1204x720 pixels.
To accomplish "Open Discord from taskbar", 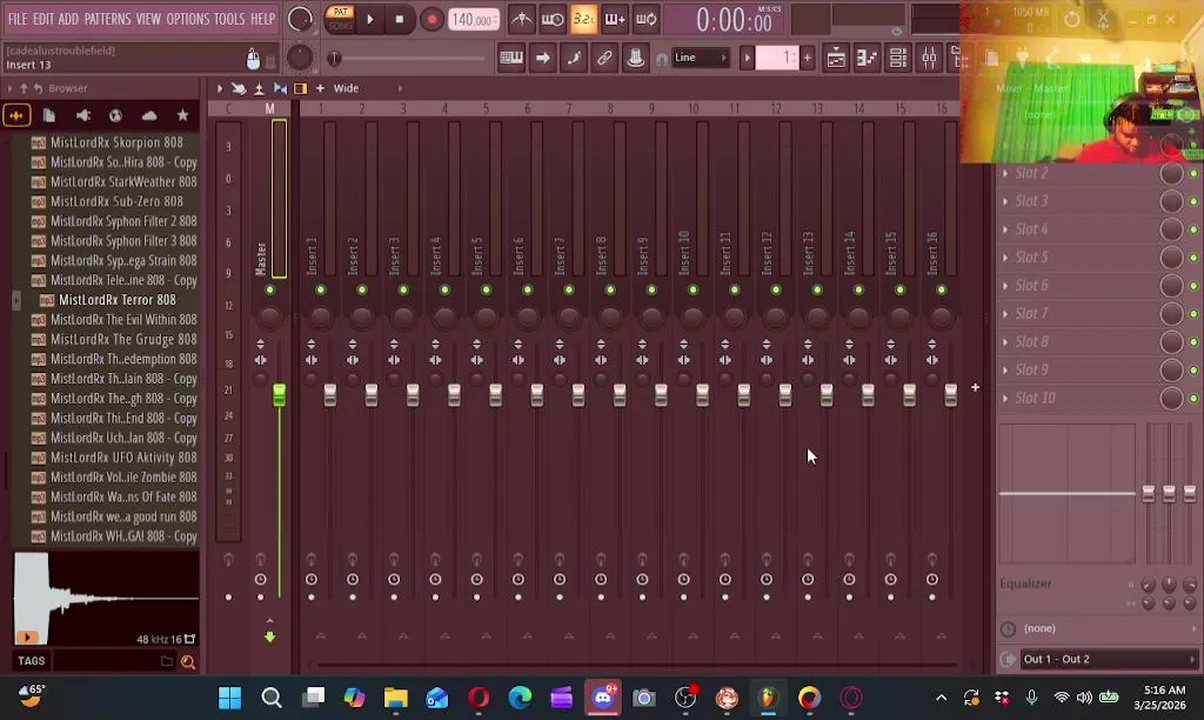I will click(x=603, y=698).
